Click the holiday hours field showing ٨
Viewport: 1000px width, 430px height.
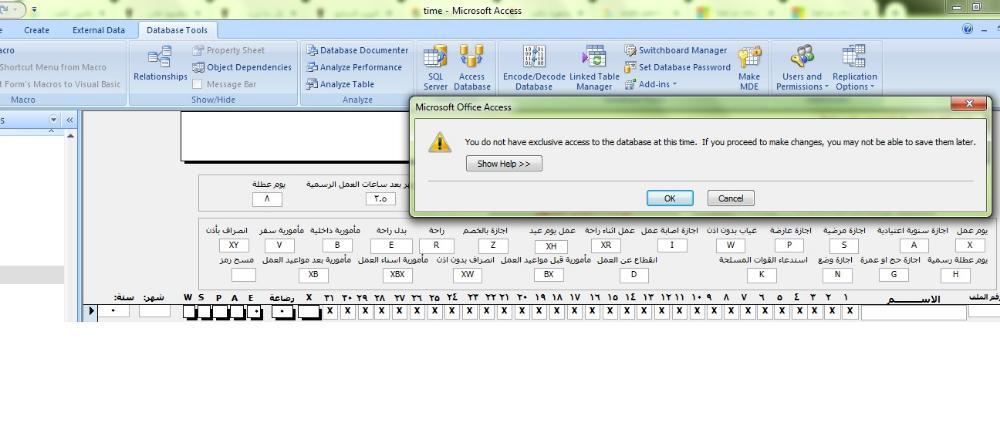(x=267, y=199)
